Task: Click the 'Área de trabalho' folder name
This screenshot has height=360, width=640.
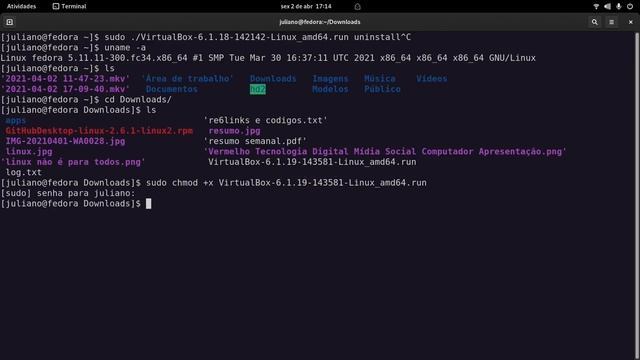Action: click(x=187, y=78)
